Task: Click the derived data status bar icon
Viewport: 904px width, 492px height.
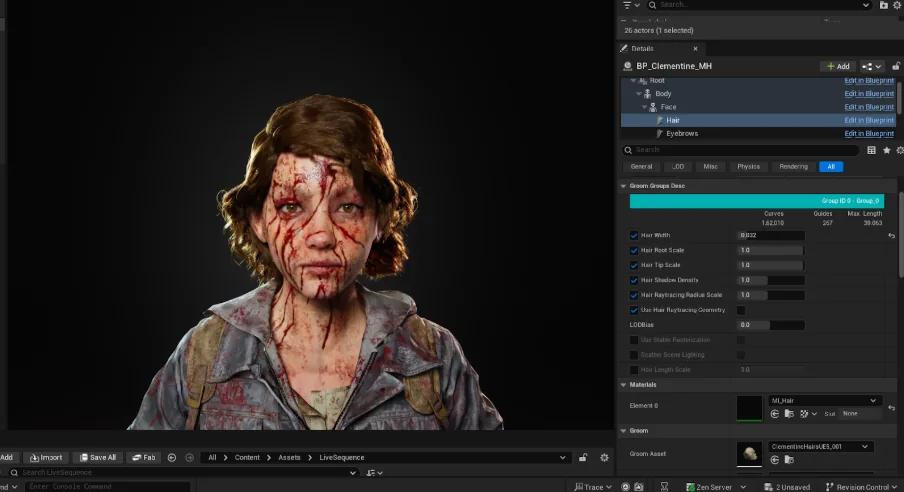Action: pos(638,487)
